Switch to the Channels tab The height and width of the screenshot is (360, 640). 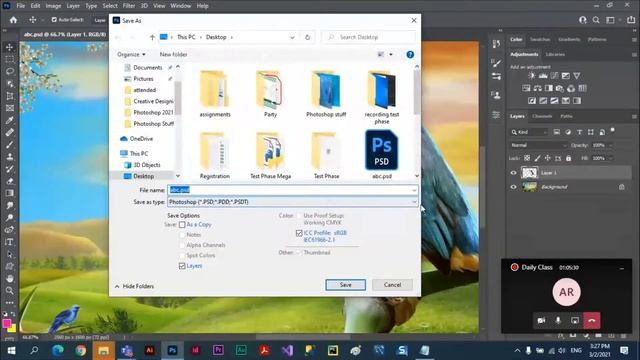point(542,116)
